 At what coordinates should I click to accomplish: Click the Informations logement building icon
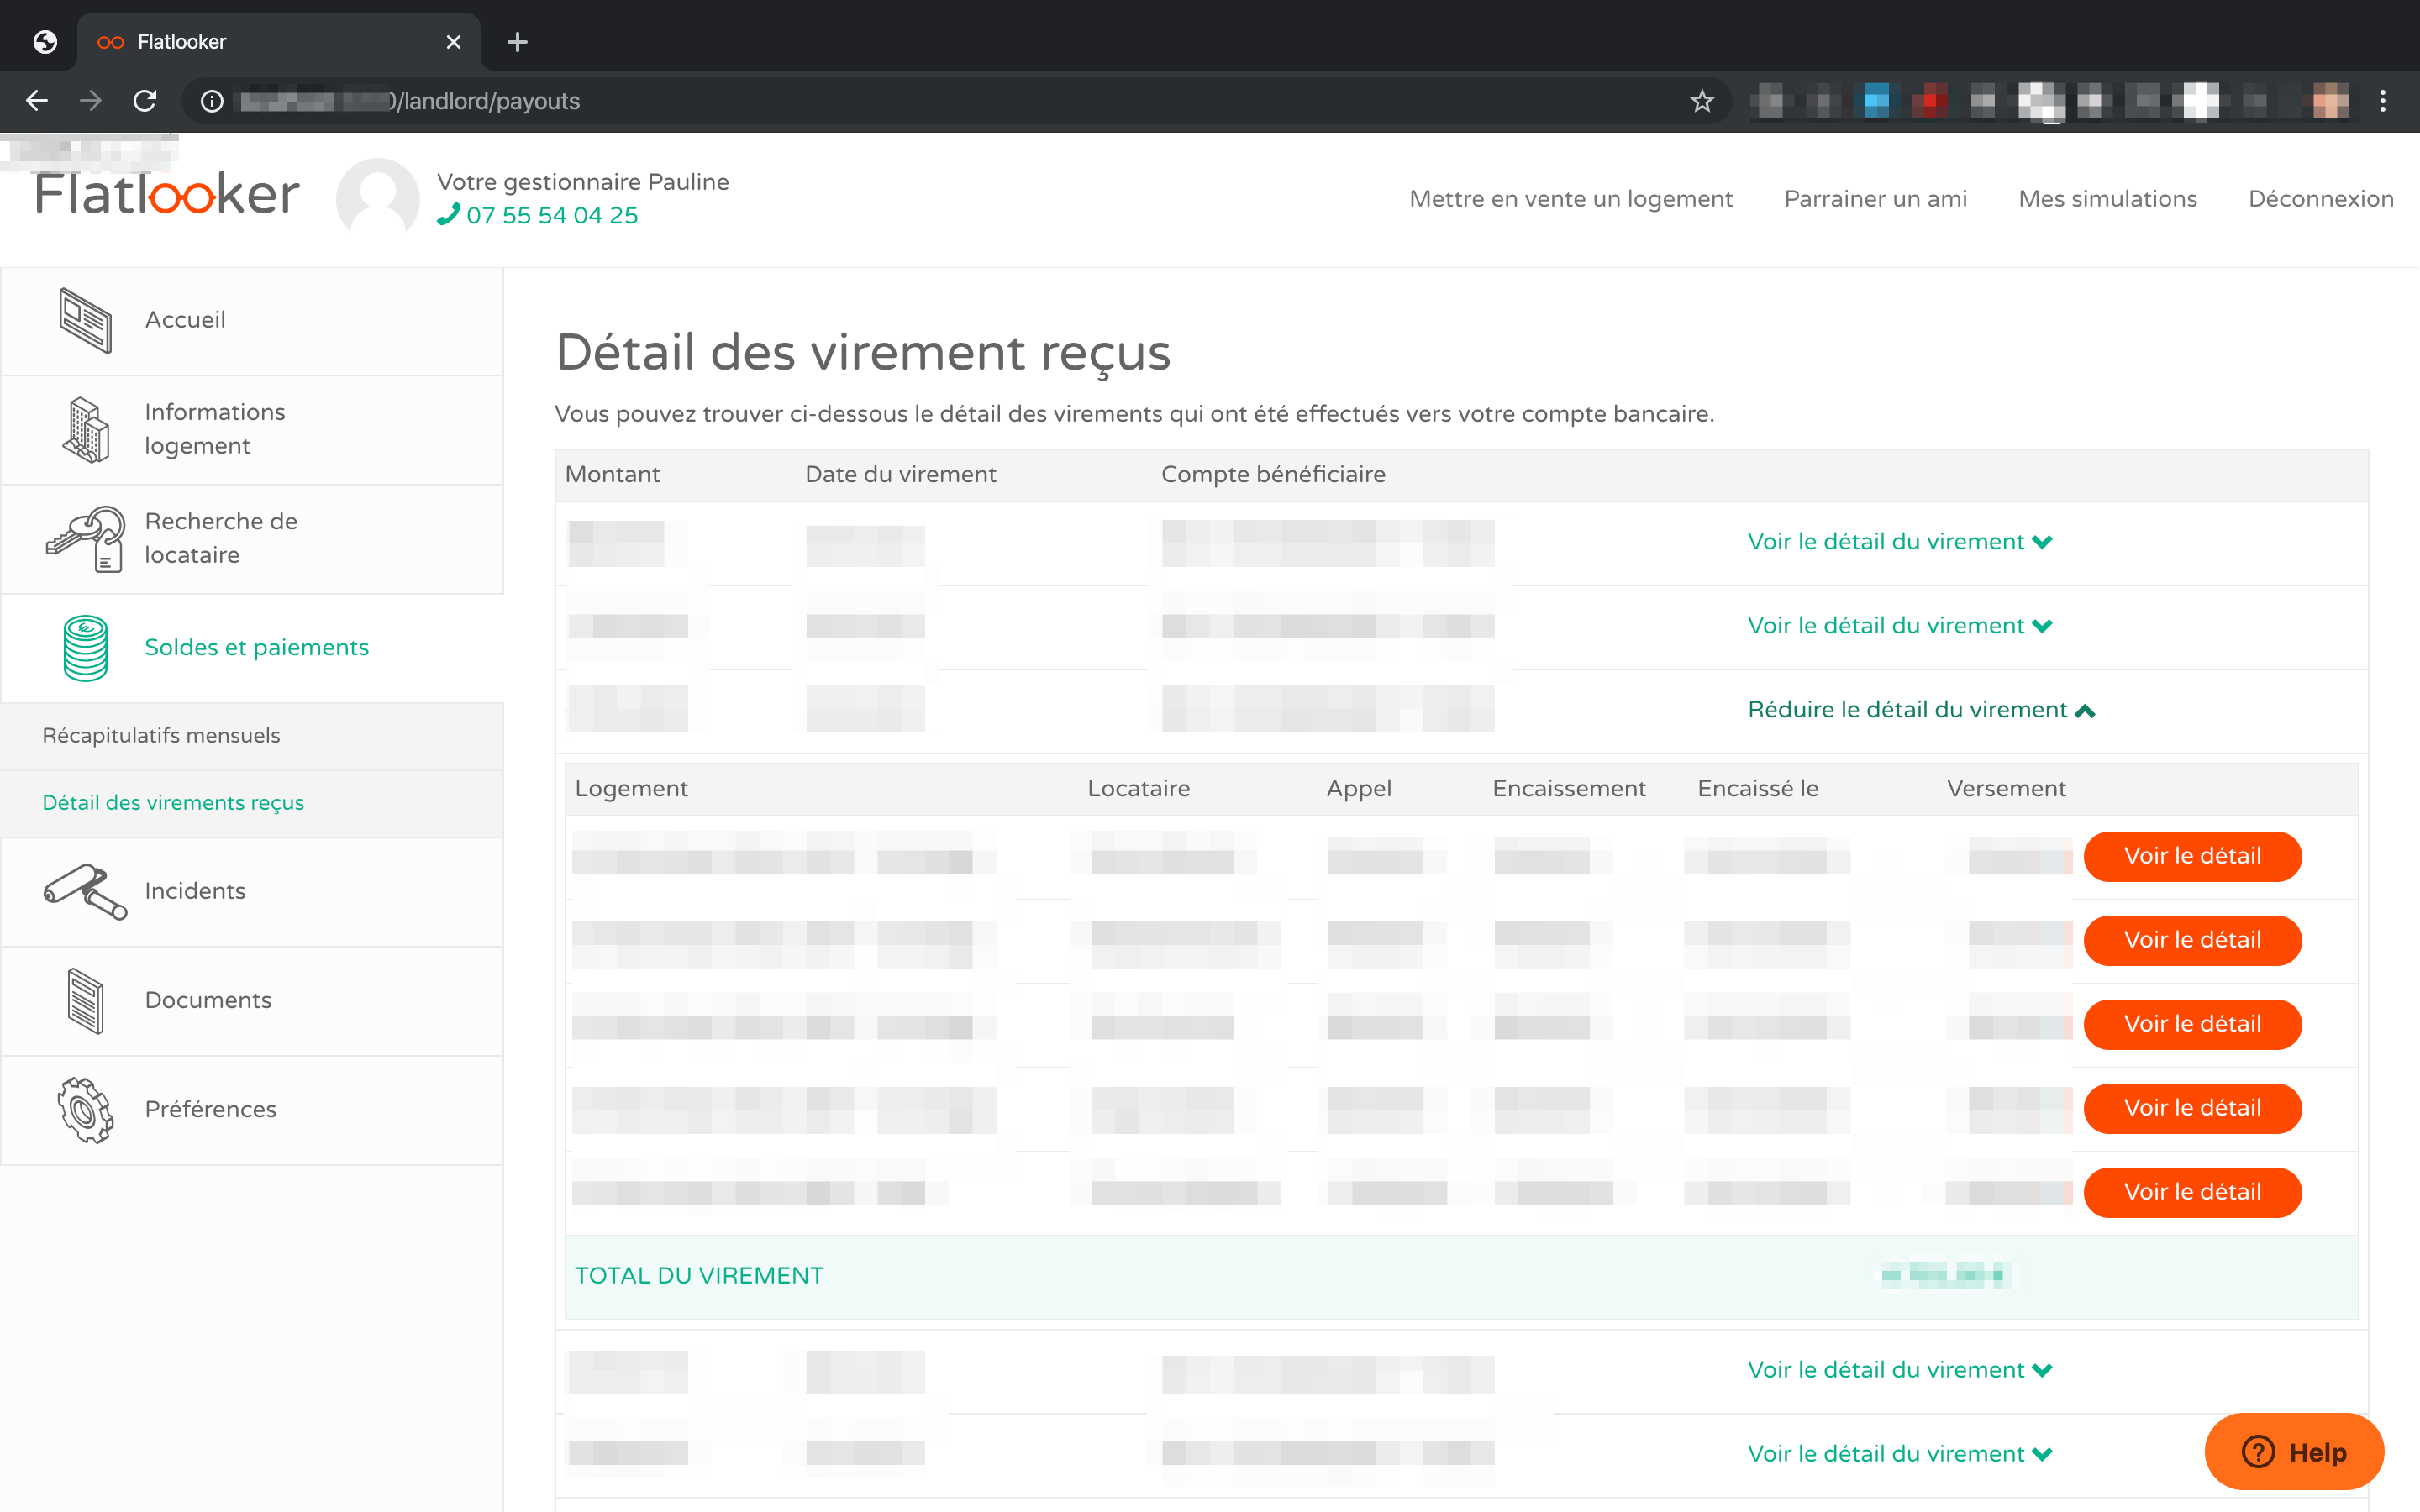coord(85,430)
